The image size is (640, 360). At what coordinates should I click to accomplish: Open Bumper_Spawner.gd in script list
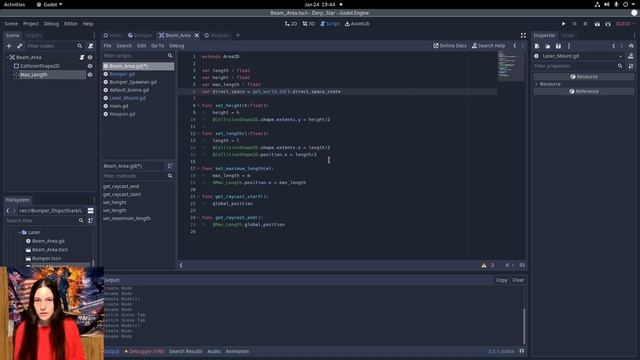coord(133,82)
